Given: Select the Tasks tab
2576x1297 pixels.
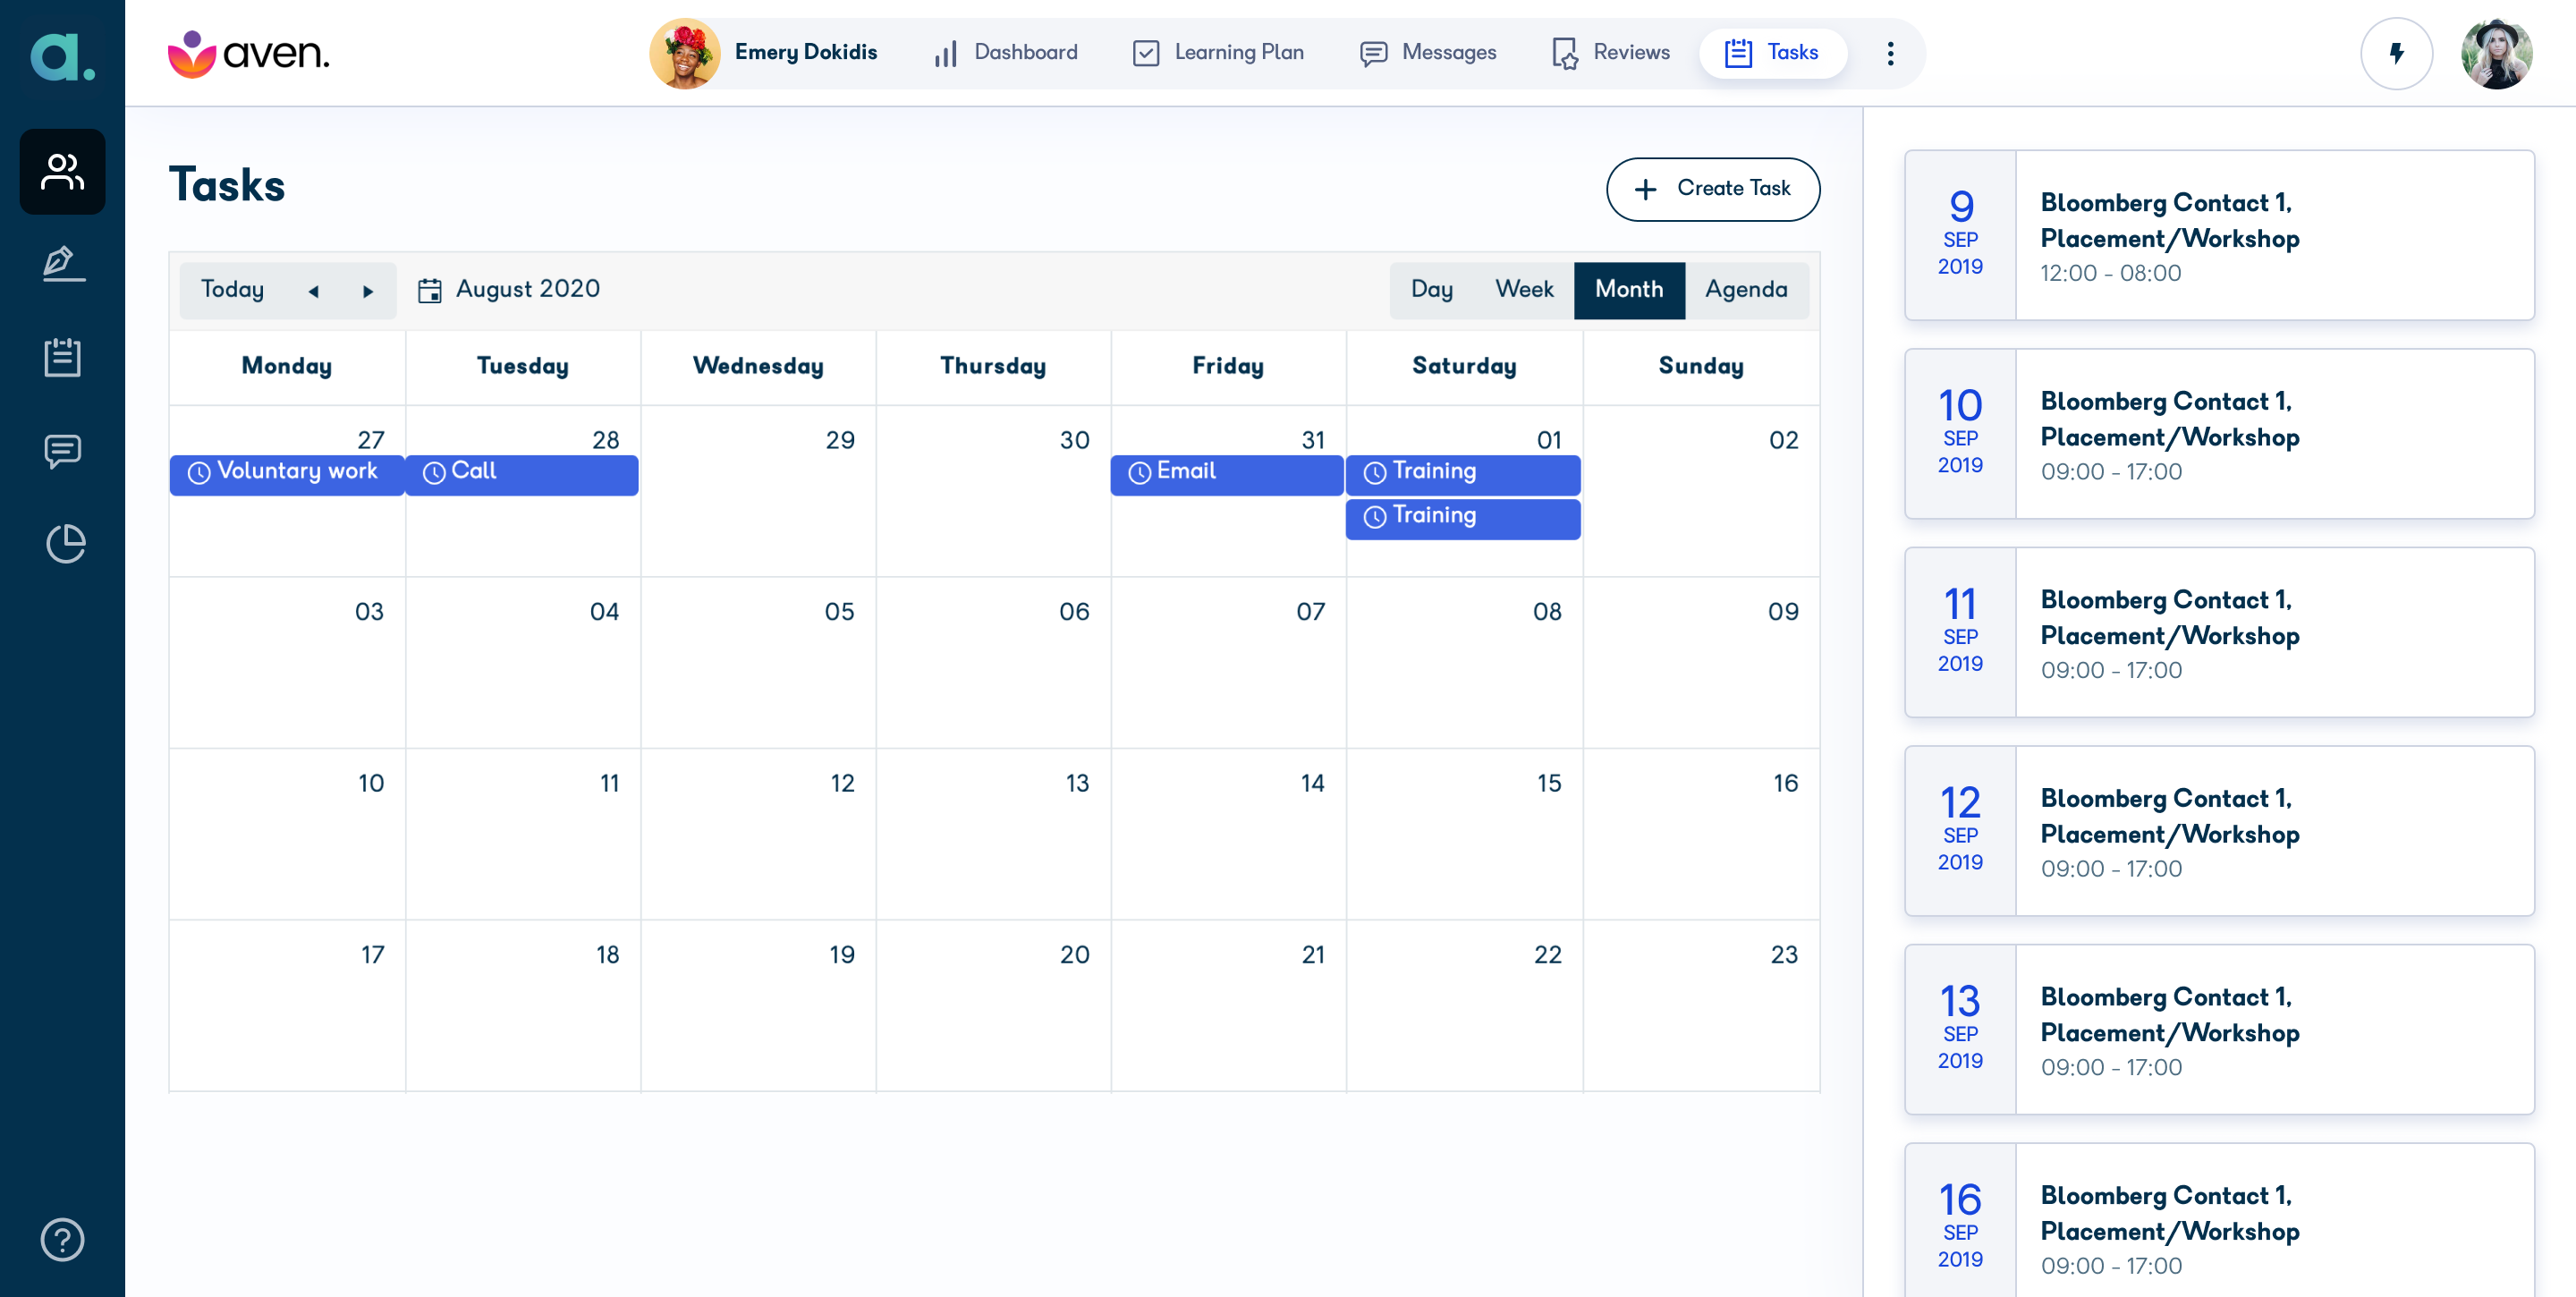Looking at the screenshot, I should pyautogui.click(x=1772, y=53).
